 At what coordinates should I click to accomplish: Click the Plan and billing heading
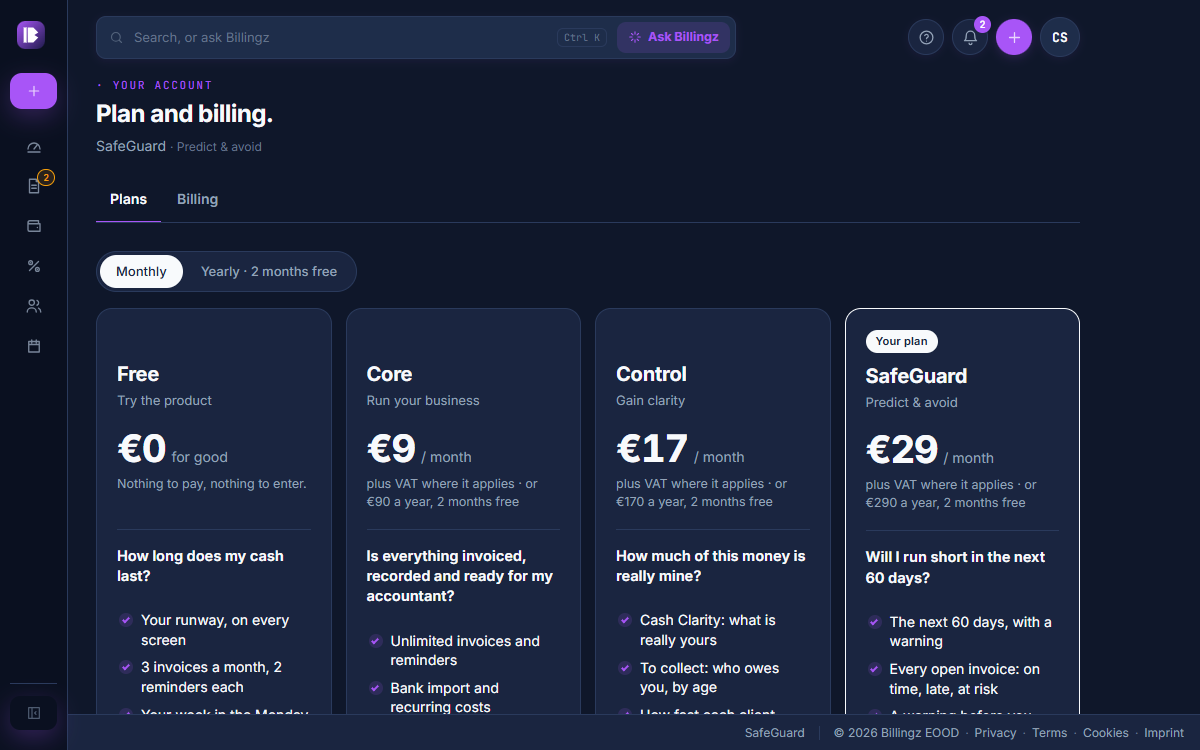(184, 114)
